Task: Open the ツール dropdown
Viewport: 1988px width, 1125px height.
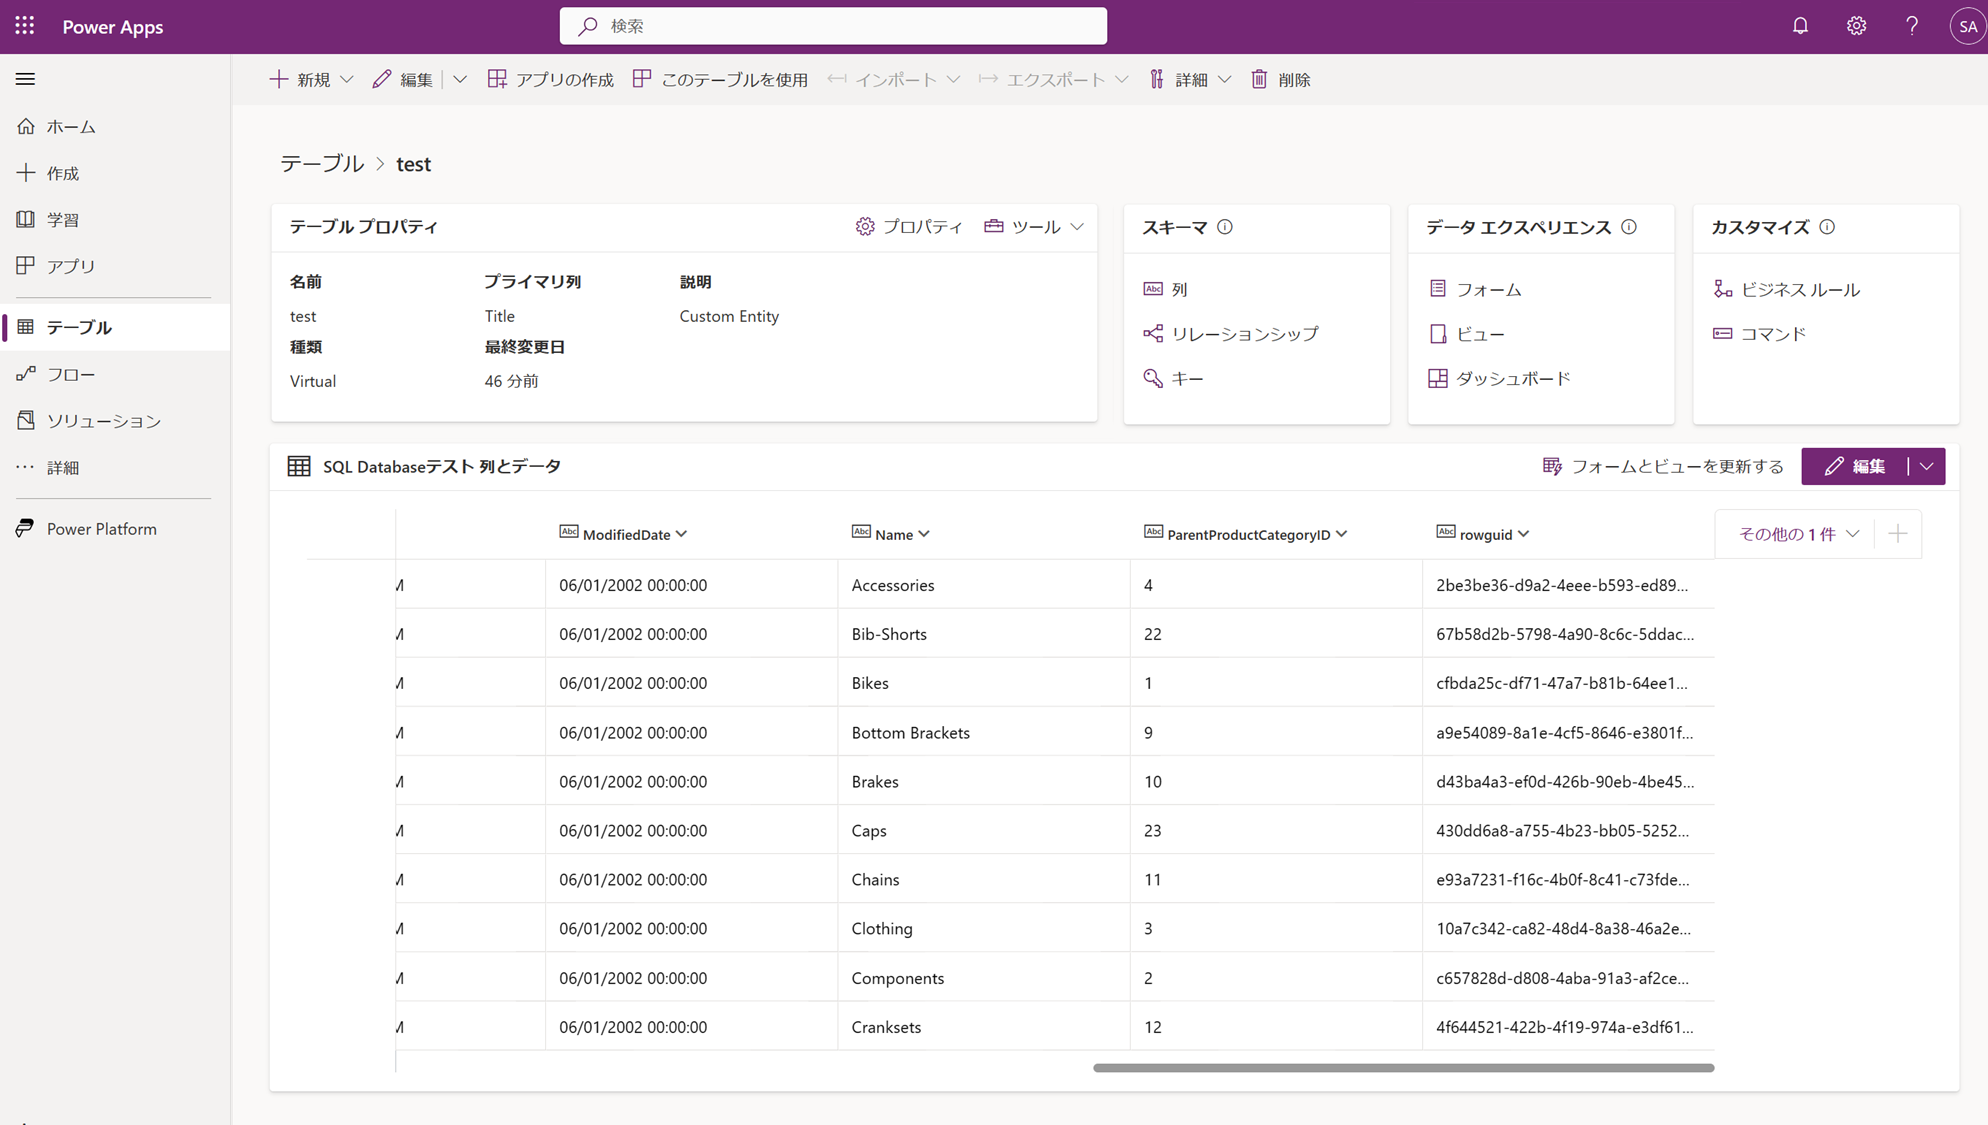Action: click(x=1035, y=227)
